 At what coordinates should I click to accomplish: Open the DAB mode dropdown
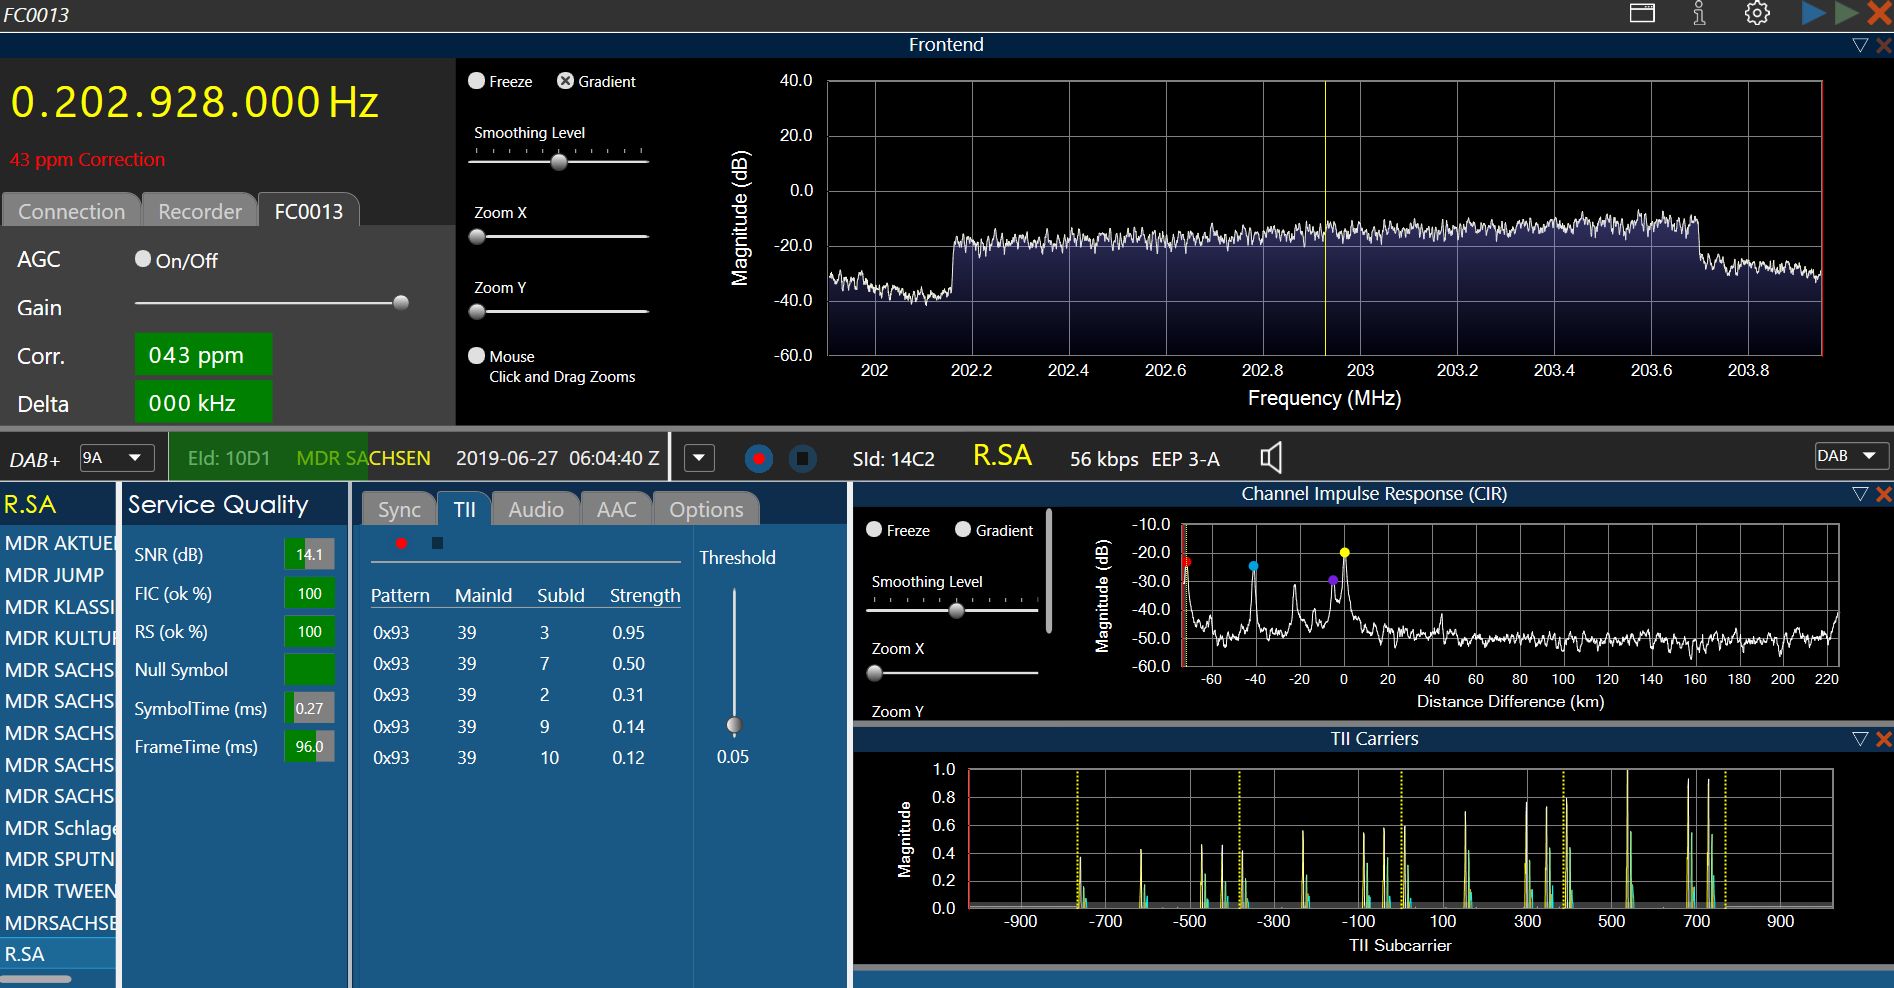(1850, 456)
